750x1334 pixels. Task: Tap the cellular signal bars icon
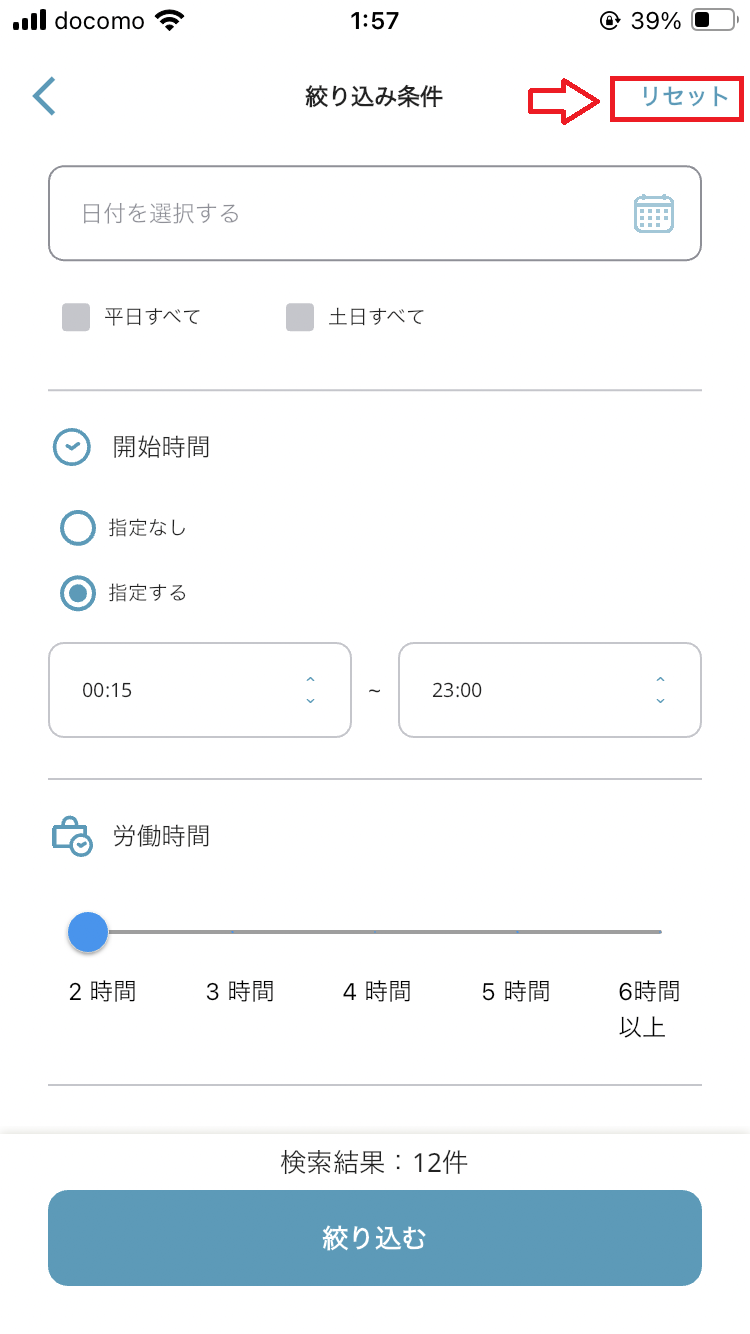(30, 20)
